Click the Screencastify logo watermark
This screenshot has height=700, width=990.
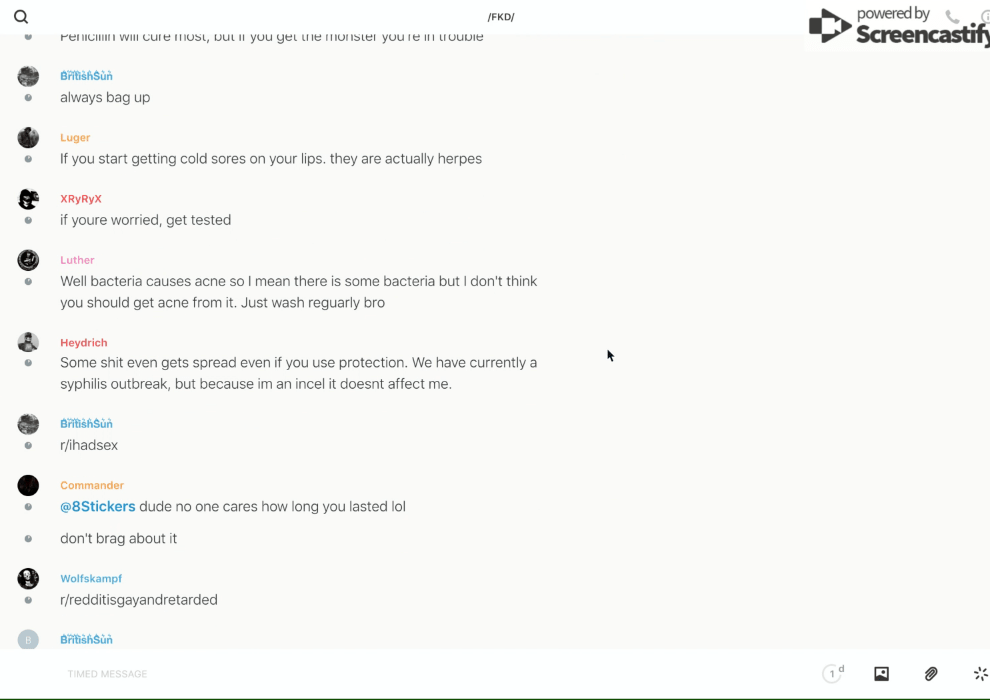coord(897,27)
